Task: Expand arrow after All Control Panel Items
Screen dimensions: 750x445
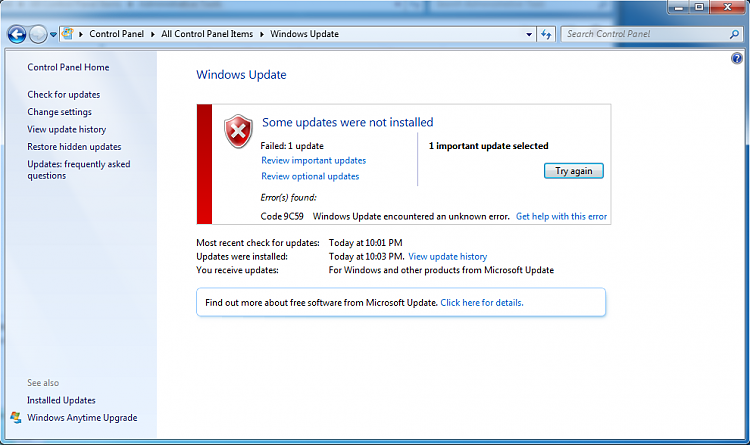Action: pos(262,34)
